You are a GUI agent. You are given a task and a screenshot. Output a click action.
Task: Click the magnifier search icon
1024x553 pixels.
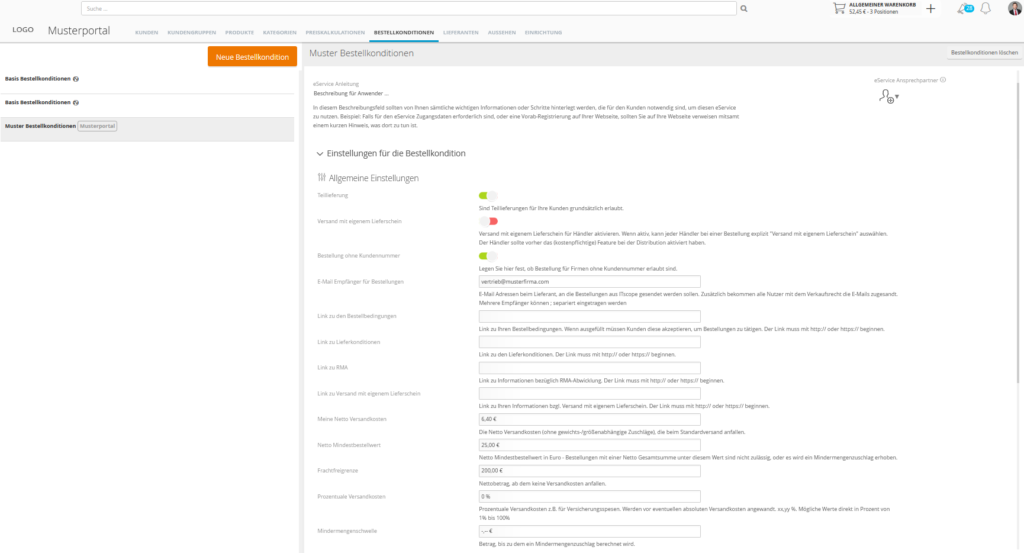(x=743, y=8)
